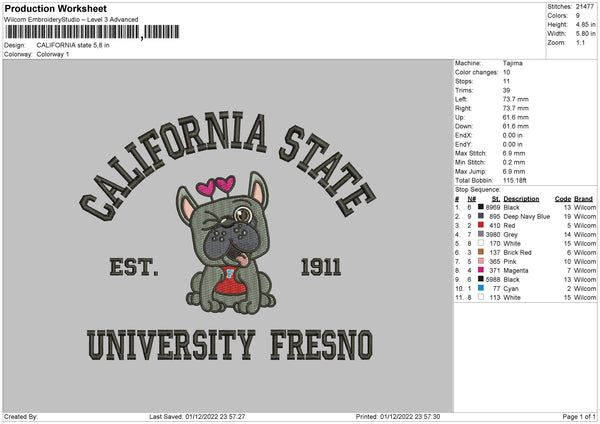This screenshot has height=424, width=600.
Task: Click the White swatch beside 113 stitches
Action: [481, 297]
